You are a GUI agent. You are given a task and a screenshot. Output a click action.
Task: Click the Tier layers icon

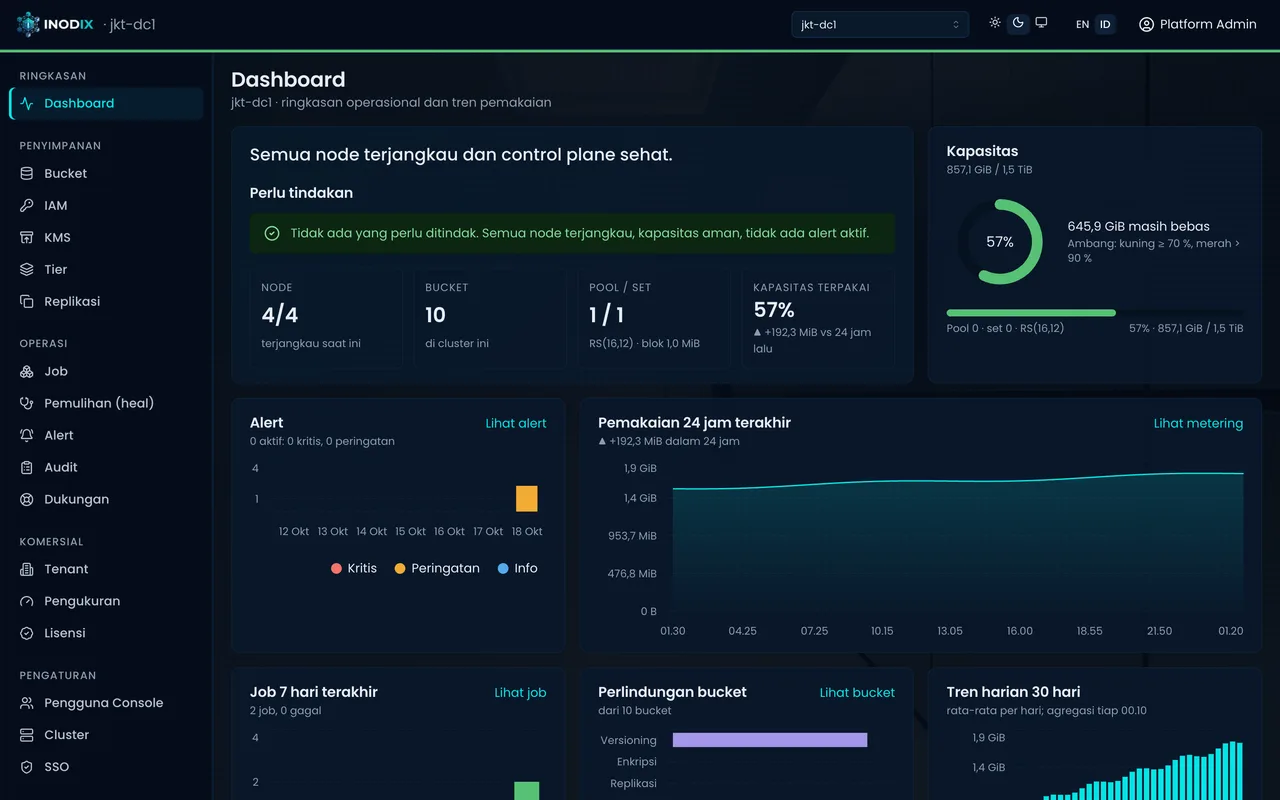point(27,269)
